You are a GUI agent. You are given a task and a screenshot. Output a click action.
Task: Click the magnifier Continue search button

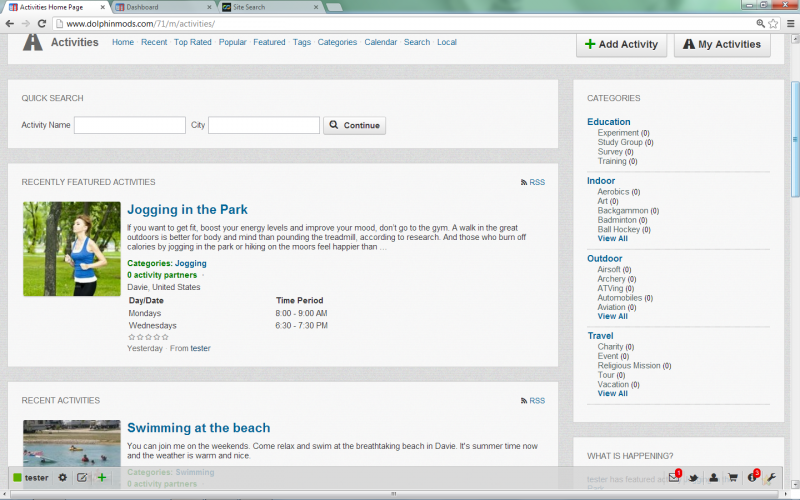click(355, 125)
